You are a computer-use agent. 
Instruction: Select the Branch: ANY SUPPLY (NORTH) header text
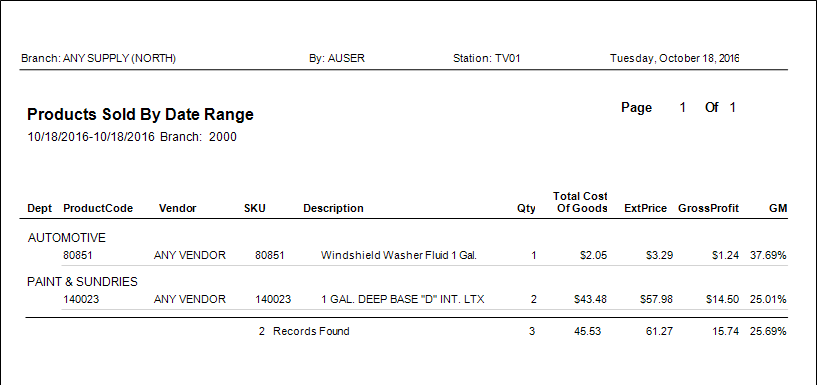click(x=98, y=58)
